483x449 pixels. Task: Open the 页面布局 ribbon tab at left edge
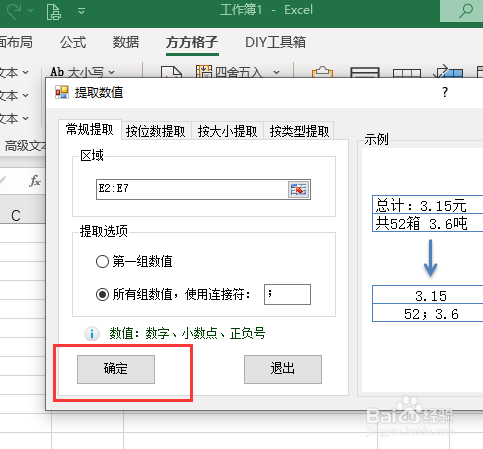16,42
